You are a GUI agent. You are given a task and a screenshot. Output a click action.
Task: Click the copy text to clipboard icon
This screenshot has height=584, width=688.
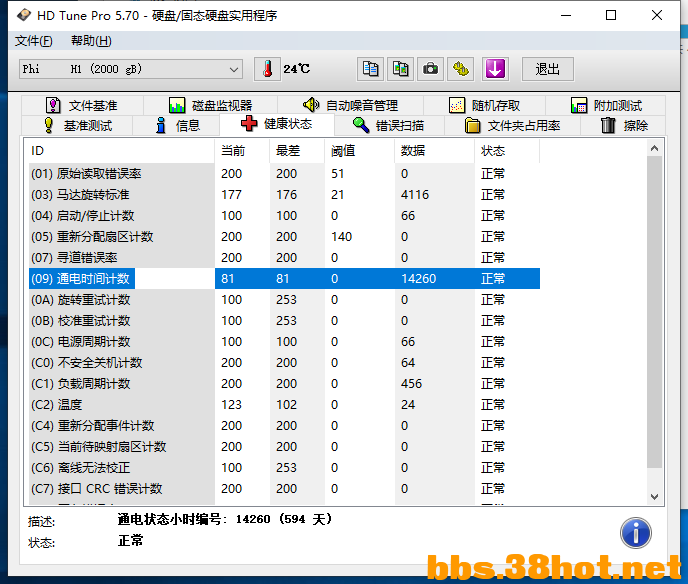(x=370, y=69)
